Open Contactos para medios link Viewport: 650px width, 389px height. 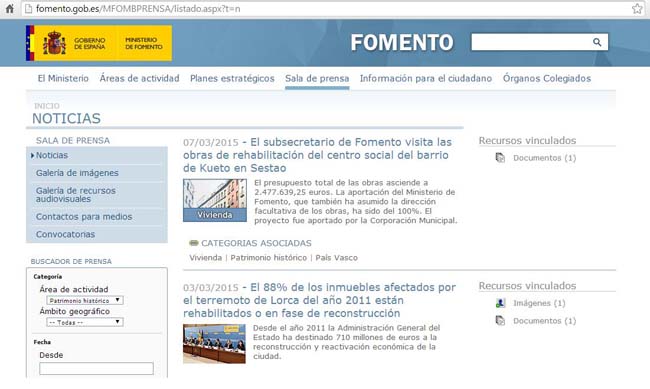(84, 216)
